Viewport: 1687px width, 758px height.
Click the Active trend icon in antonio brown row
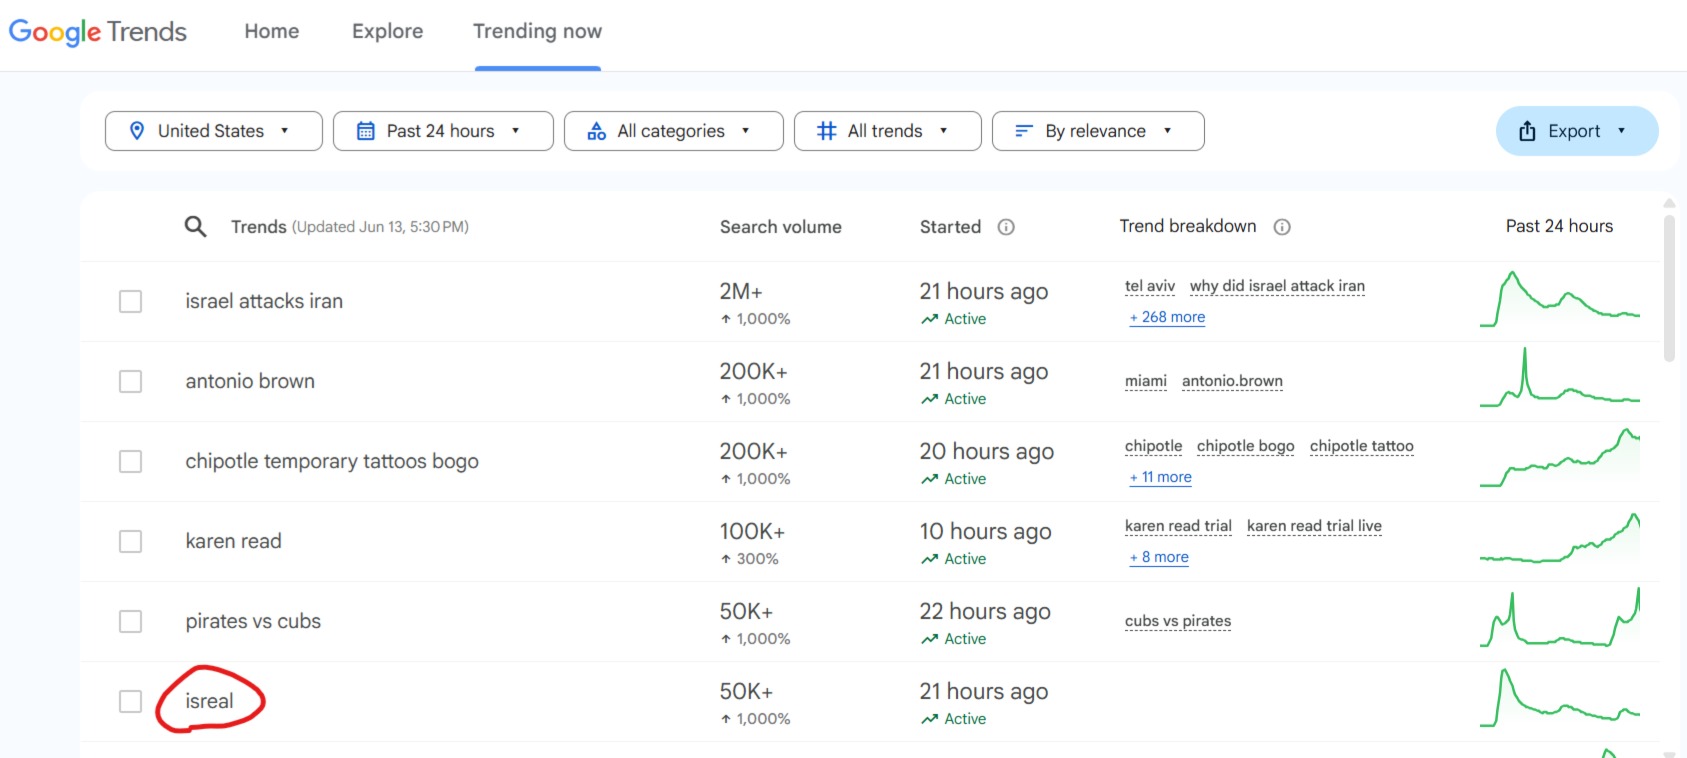(930, 399)
